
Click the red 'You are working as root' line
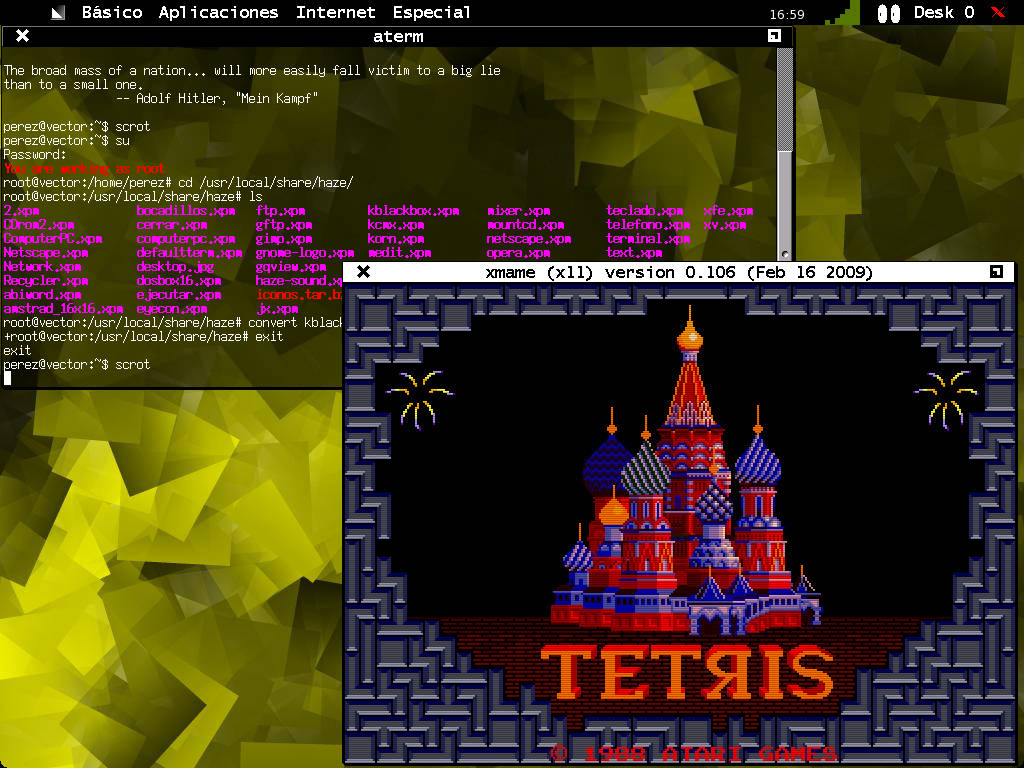coord(84,168)
